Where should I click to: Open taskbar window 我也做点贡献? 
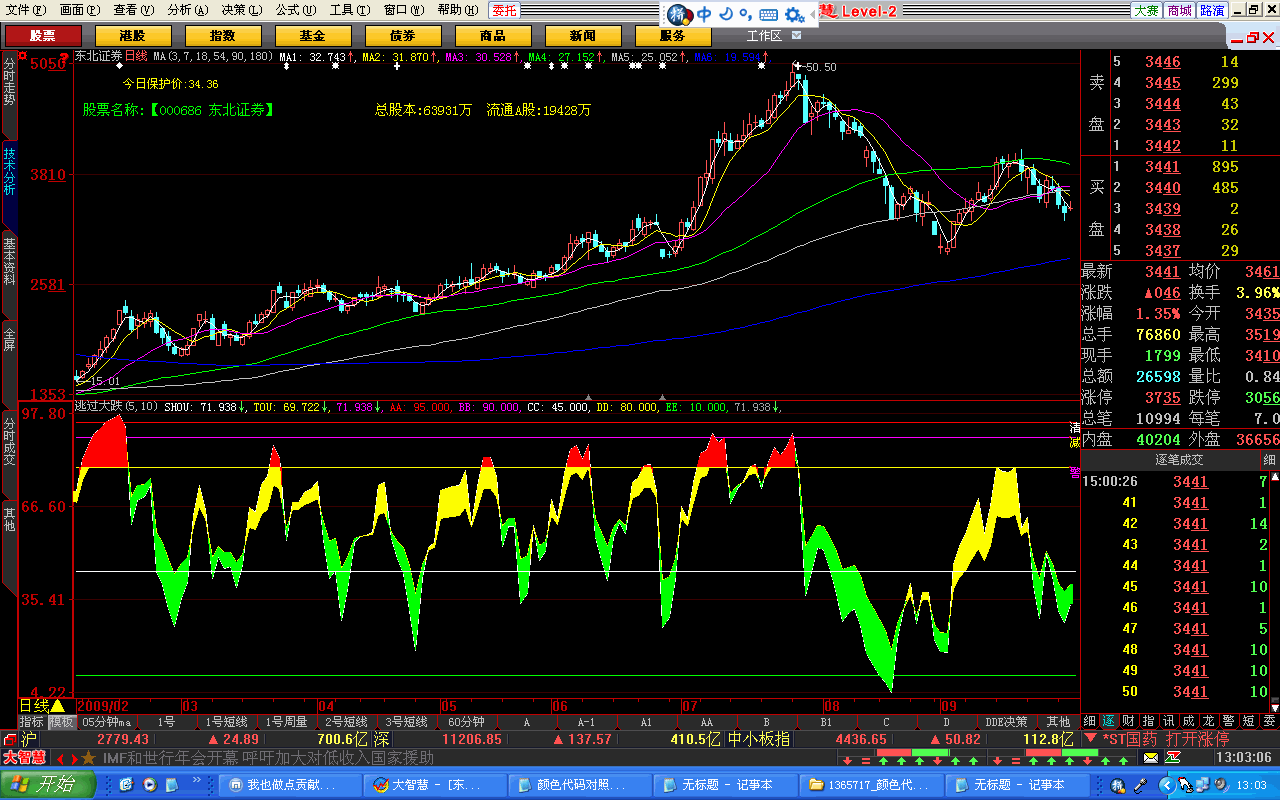(x=290, y=785)
